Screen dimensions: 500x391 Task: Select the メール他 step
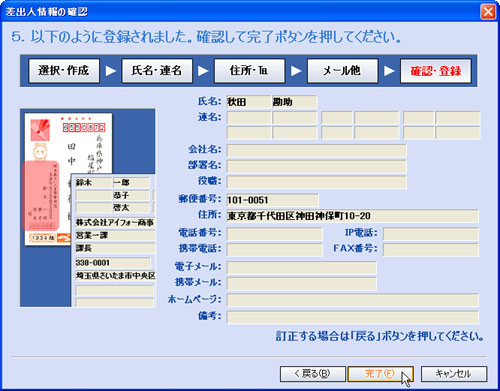(x=342, y=71)
